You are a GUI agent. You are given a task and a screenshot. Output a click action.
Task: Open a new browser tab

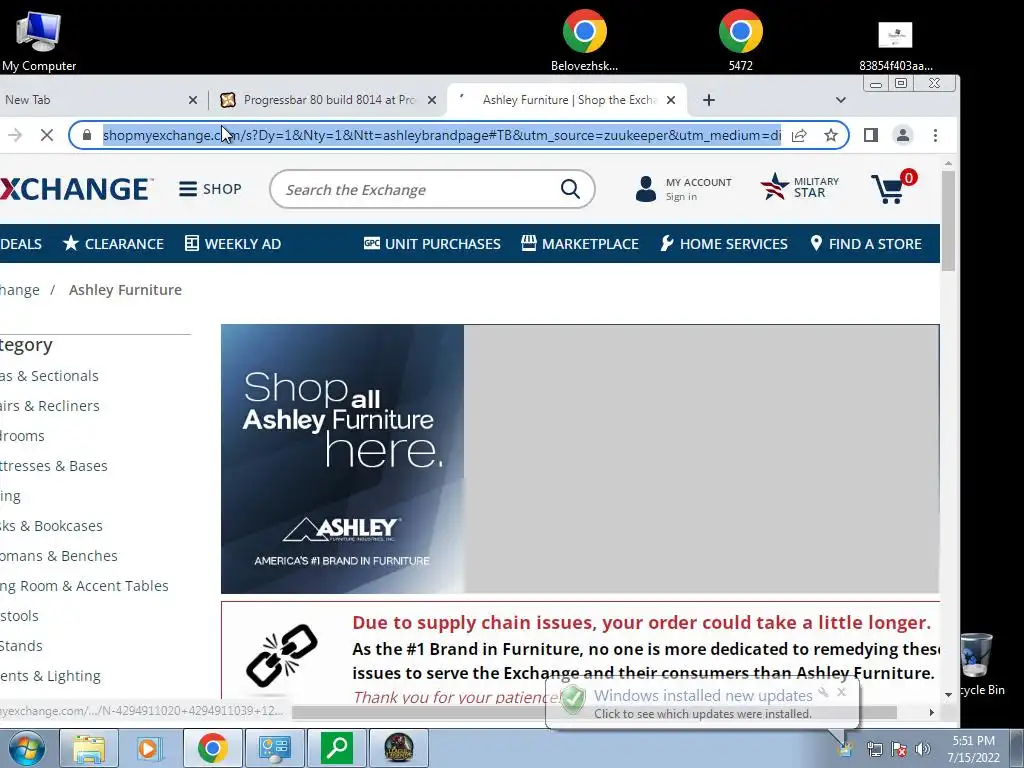tap(709, 100)
